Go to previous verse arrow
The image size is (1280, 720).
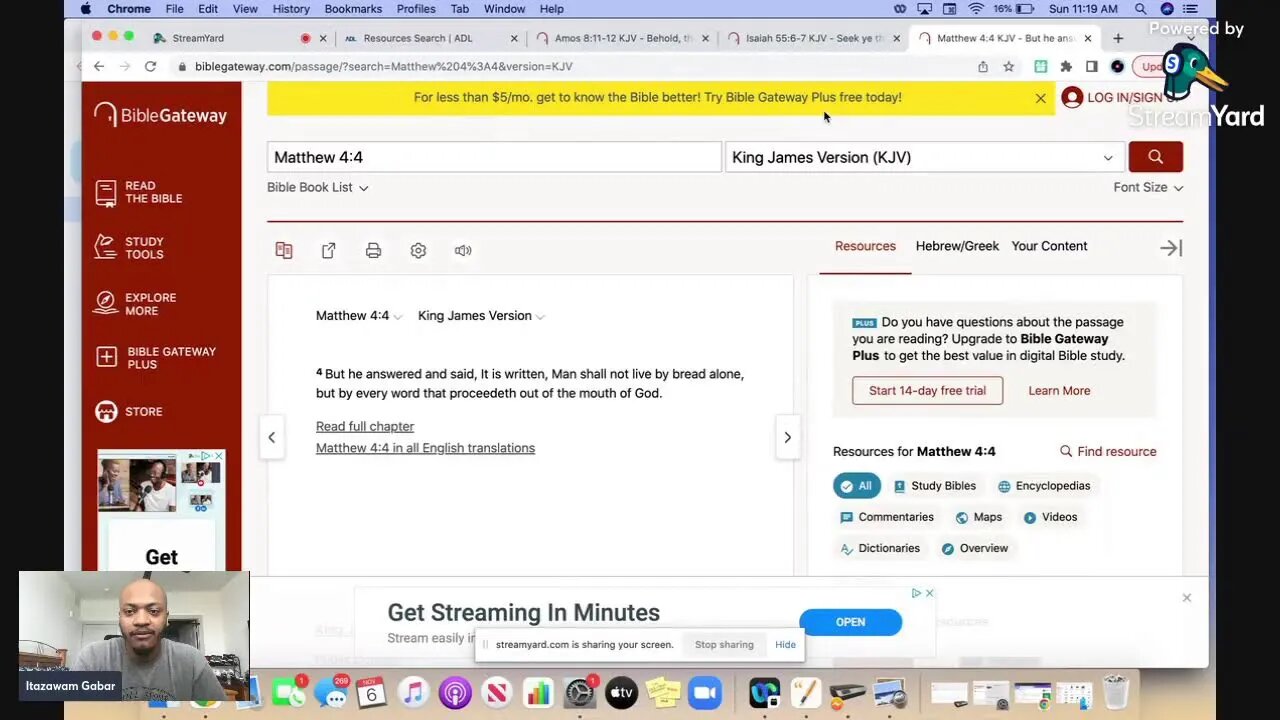(x=271, y=437)
